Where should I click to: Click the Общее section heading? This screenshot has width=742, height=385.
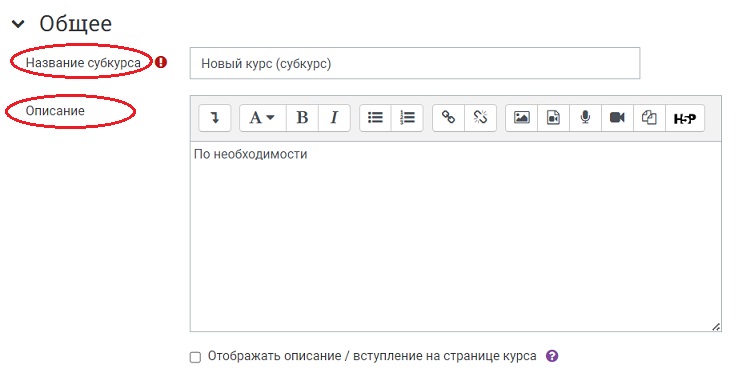click(x=75, y=24)
